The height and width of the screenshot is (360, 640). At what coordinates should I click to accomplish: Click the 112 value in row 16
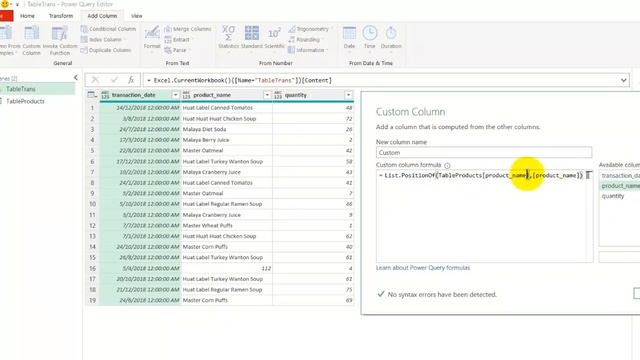[x=266, y=269]
